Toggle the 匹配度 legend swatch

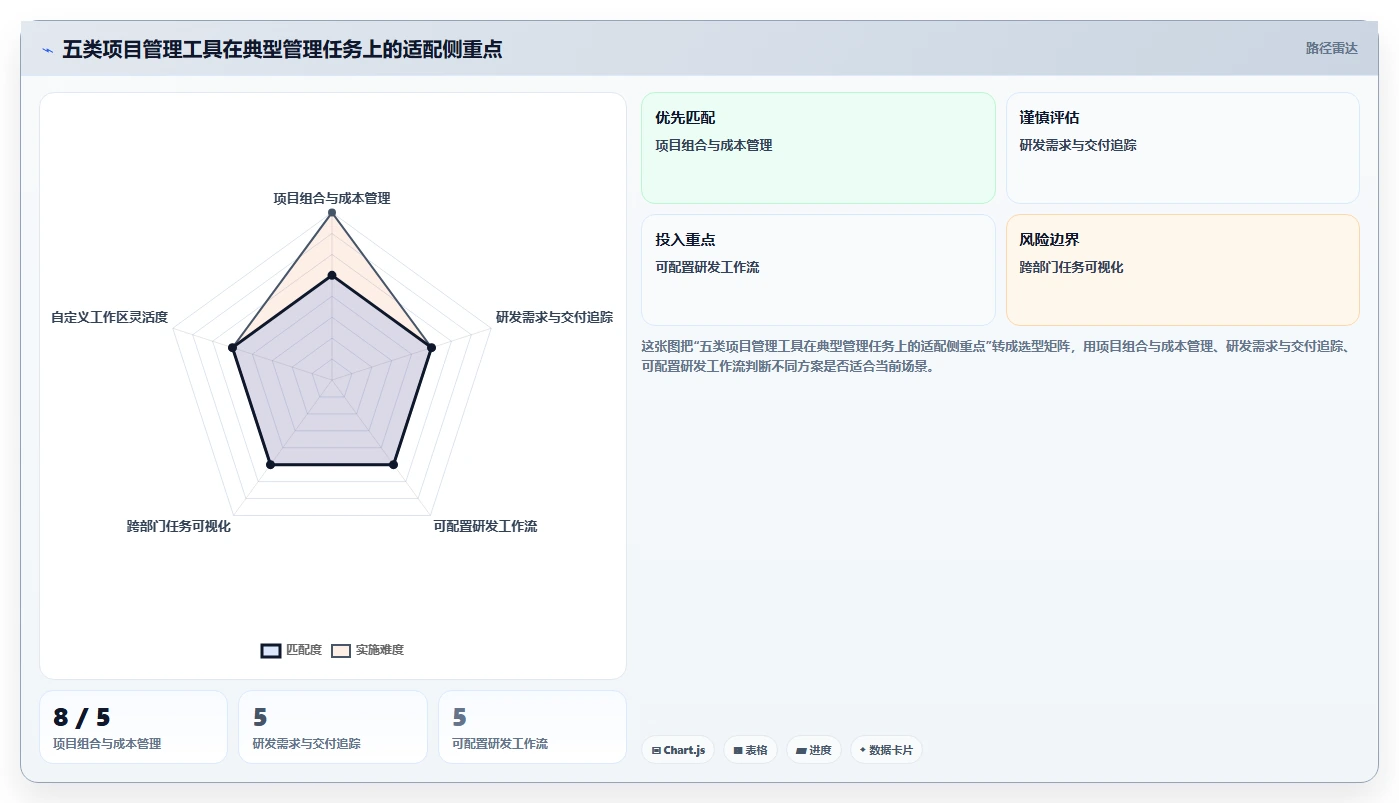coord(271,650)
